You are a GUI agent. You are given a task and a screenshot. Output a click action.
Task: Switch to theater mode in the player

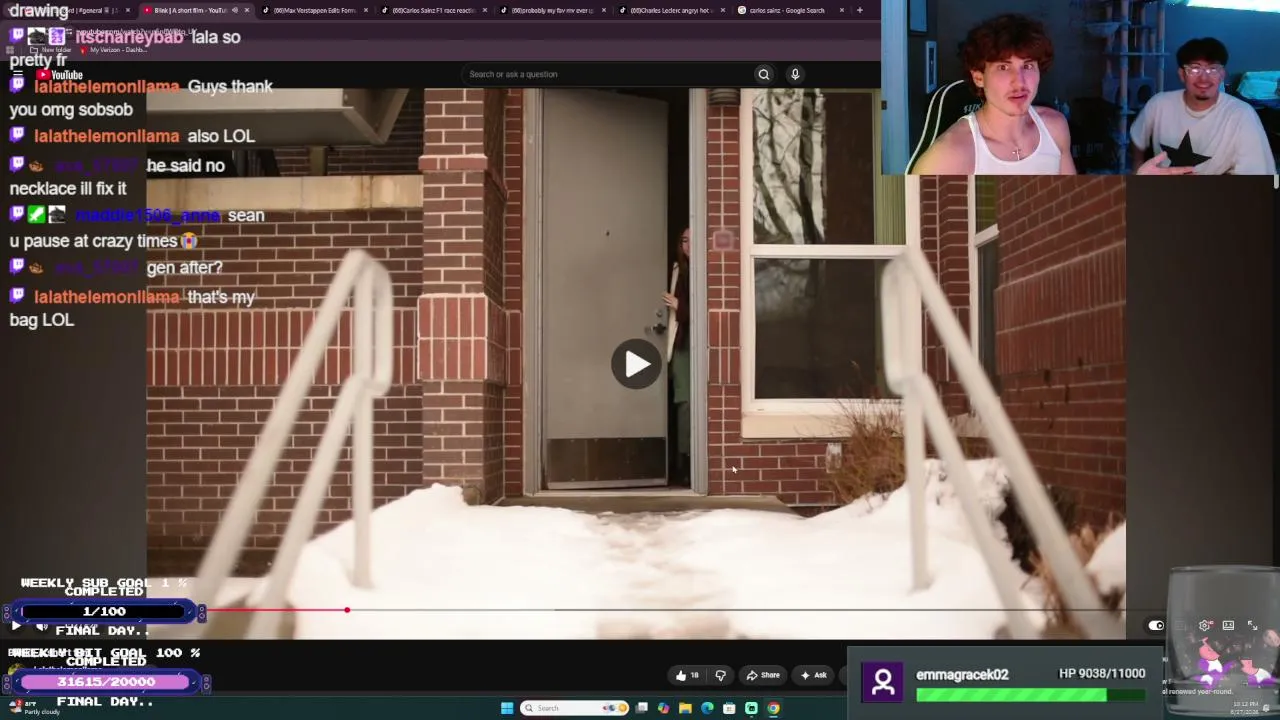point(1228,626)
